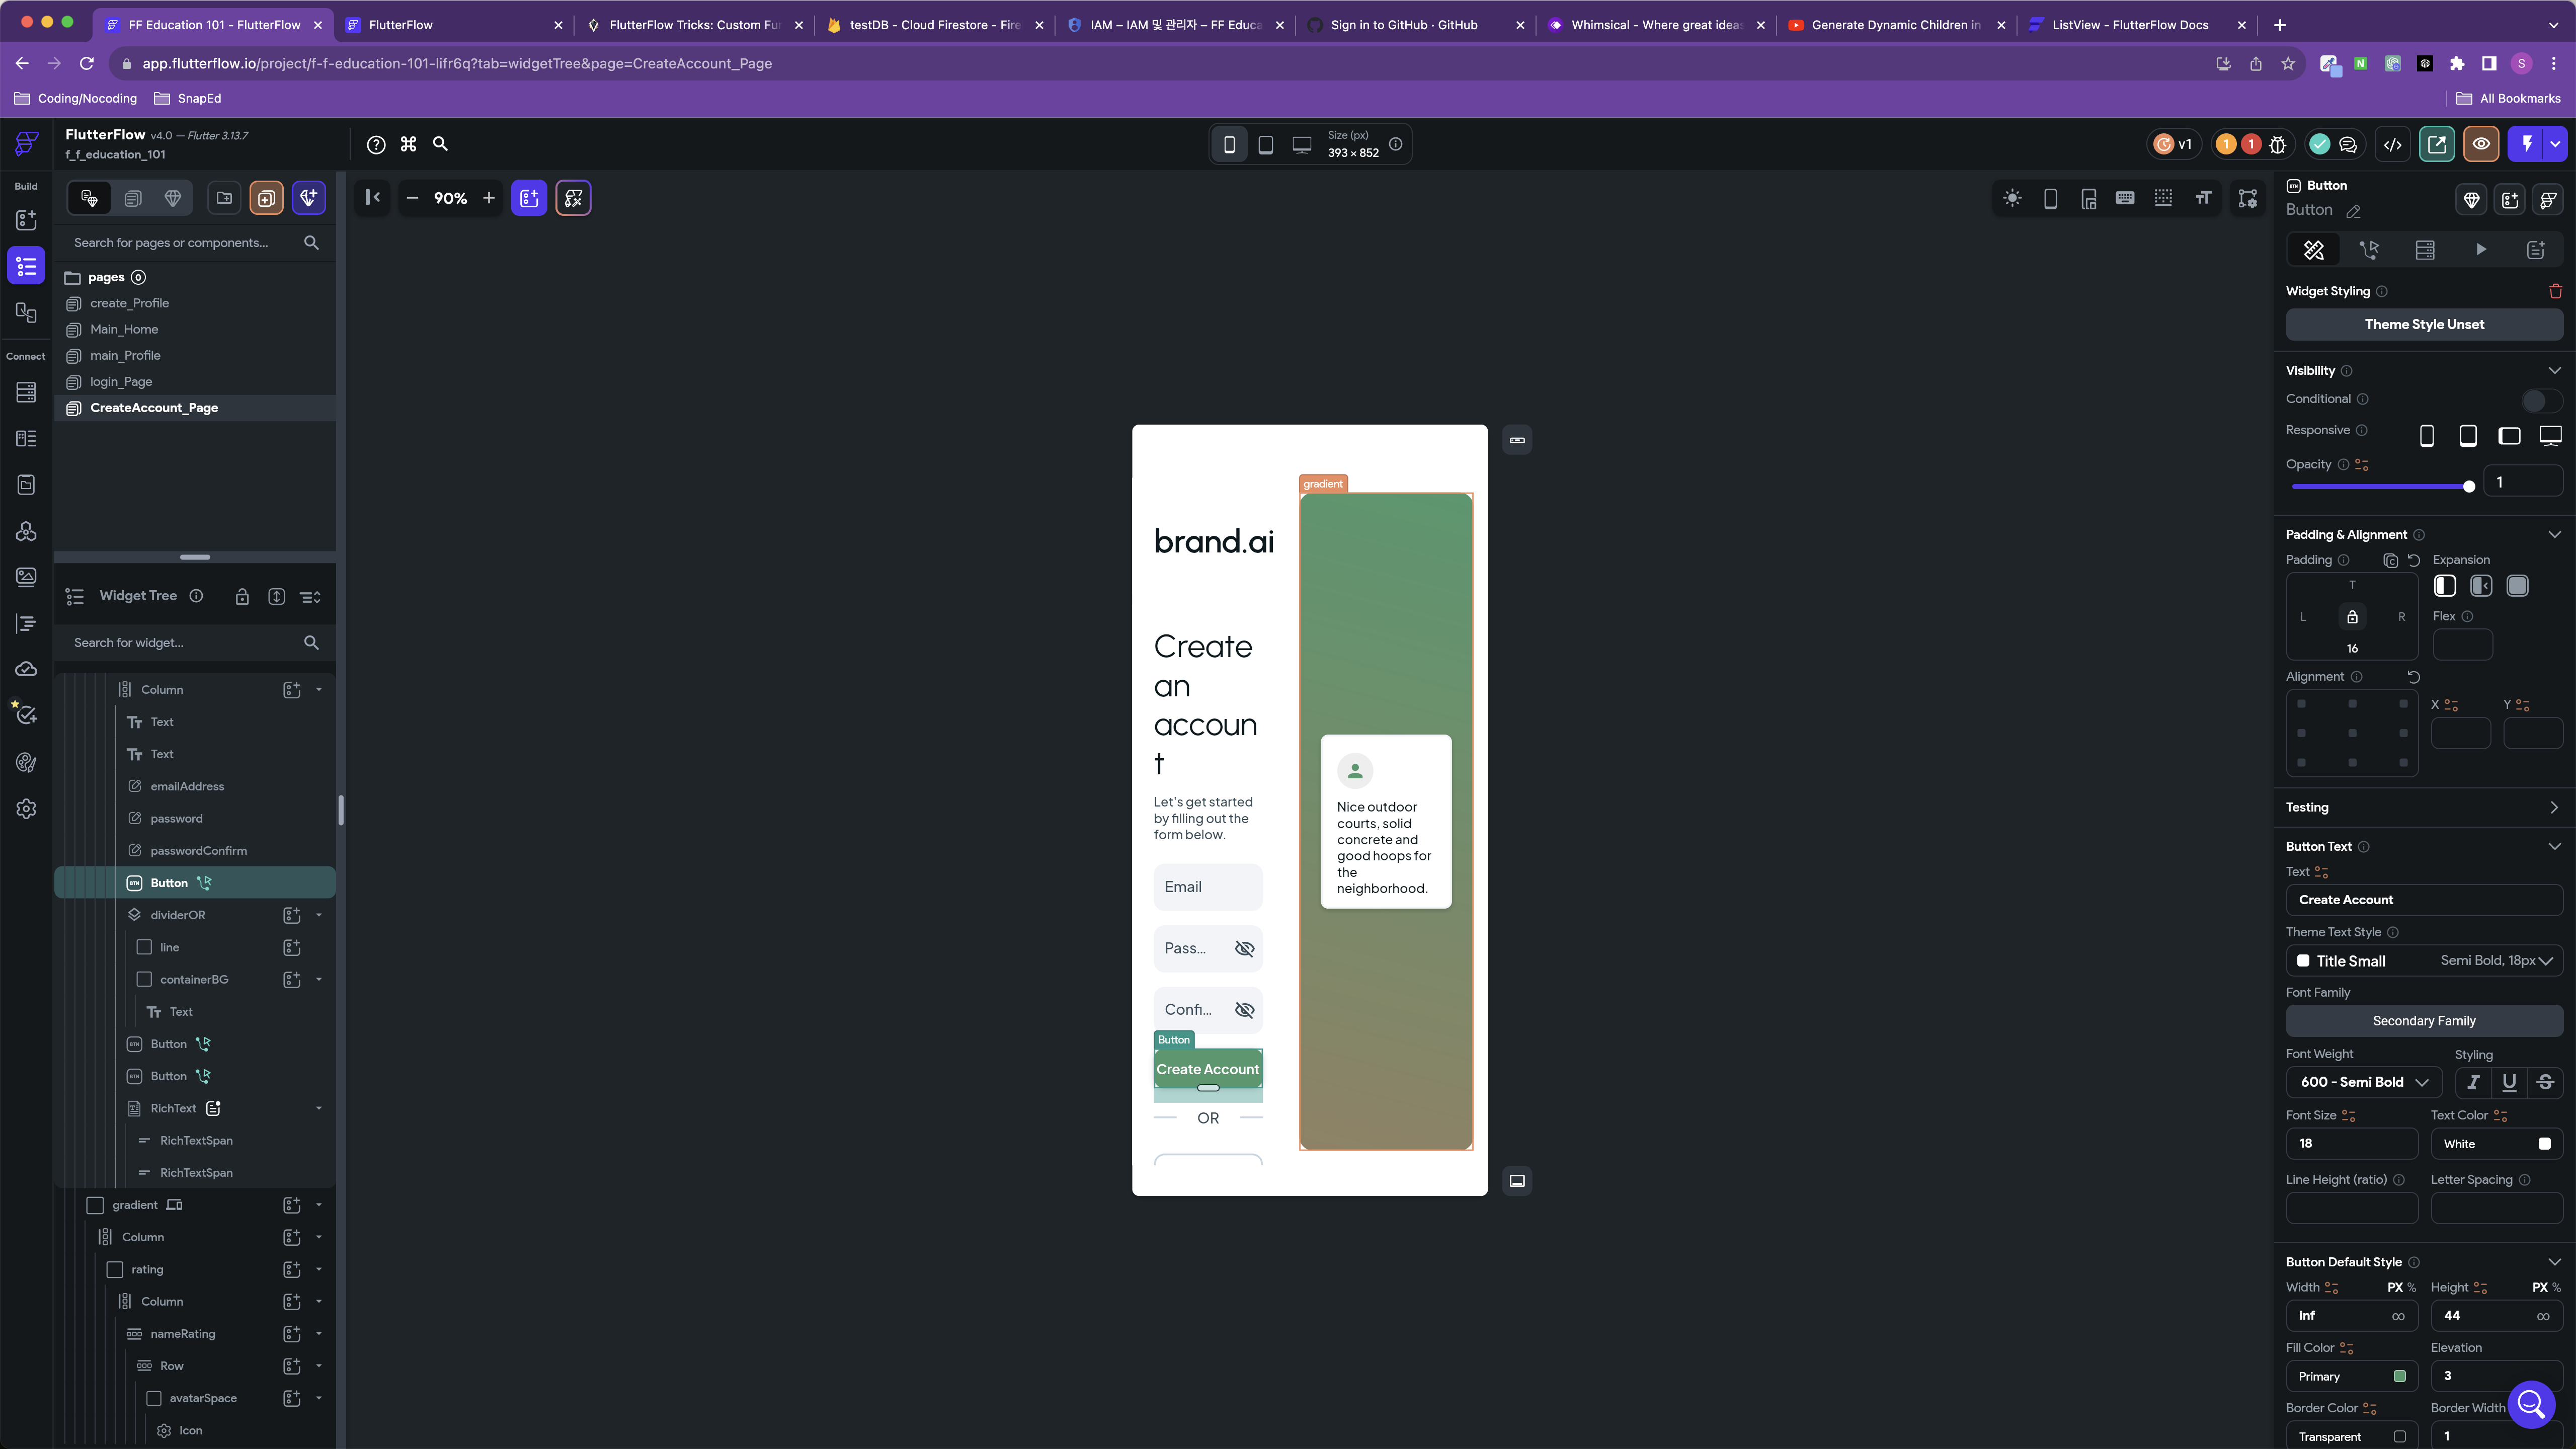Click the Theme Style Unset button
Viewport: 2576px width, 1449px height.
[x=2424, y=324]
